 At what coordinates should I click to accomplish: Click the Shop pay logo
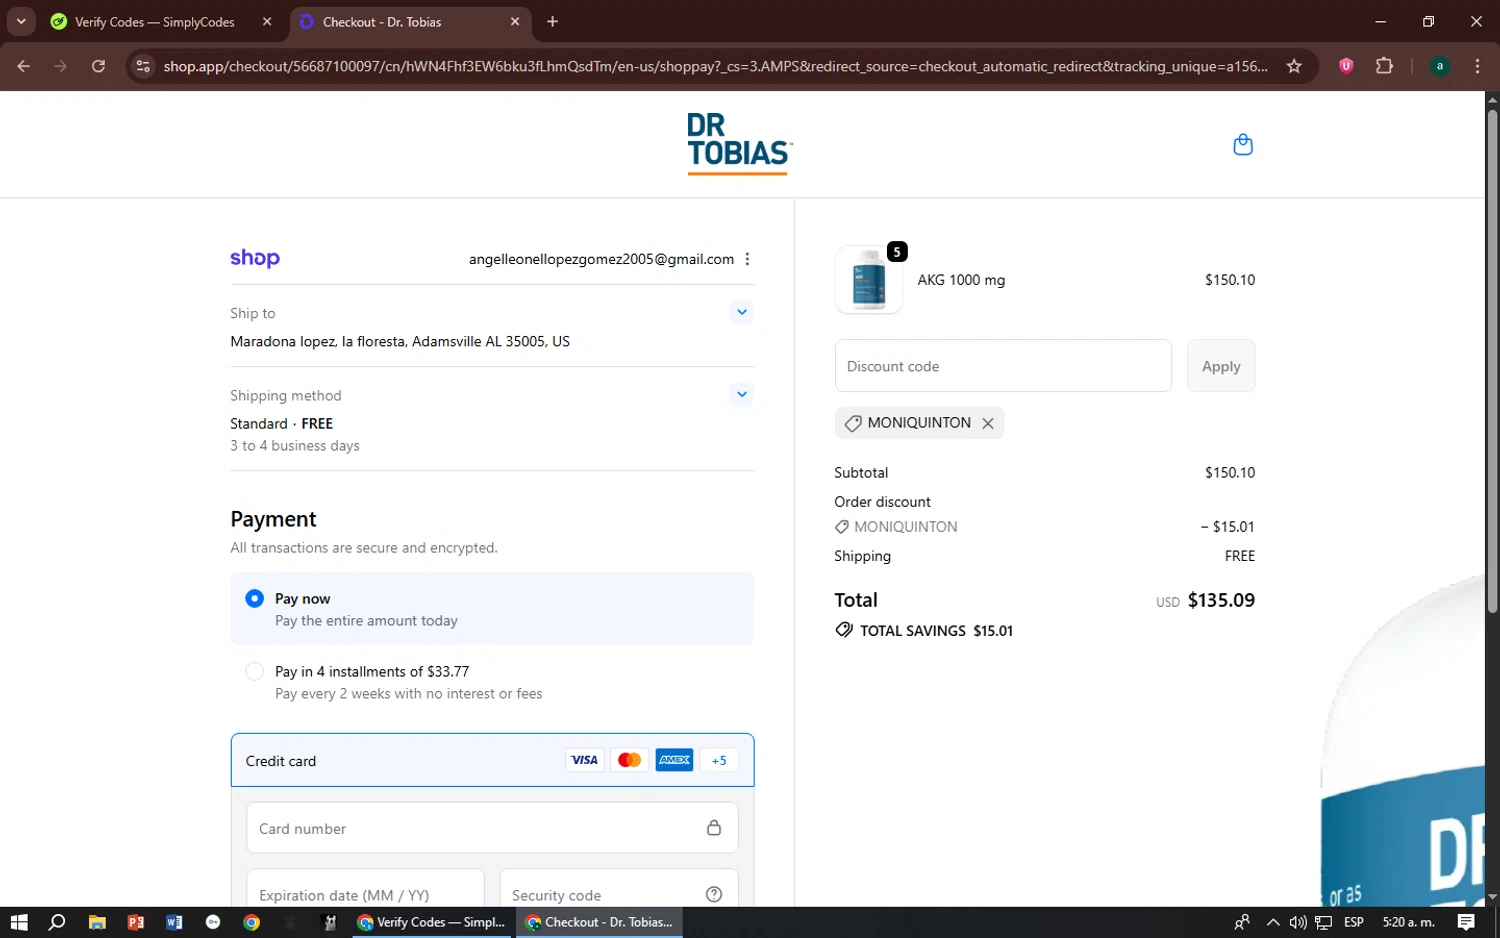click(x=255, y=258)
